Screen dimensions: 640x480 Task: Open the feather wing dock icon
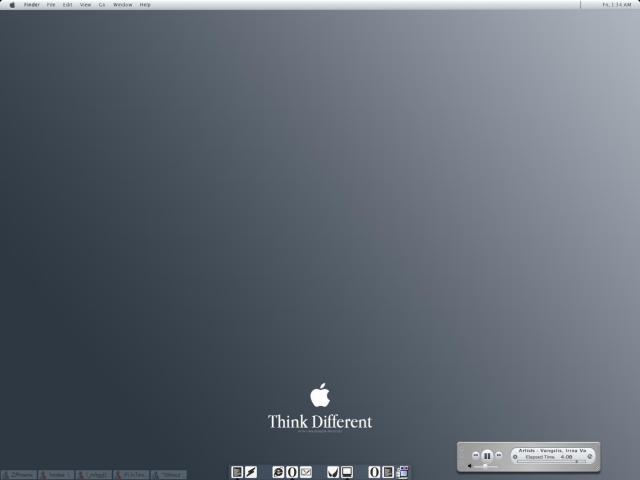coord(333,472)
